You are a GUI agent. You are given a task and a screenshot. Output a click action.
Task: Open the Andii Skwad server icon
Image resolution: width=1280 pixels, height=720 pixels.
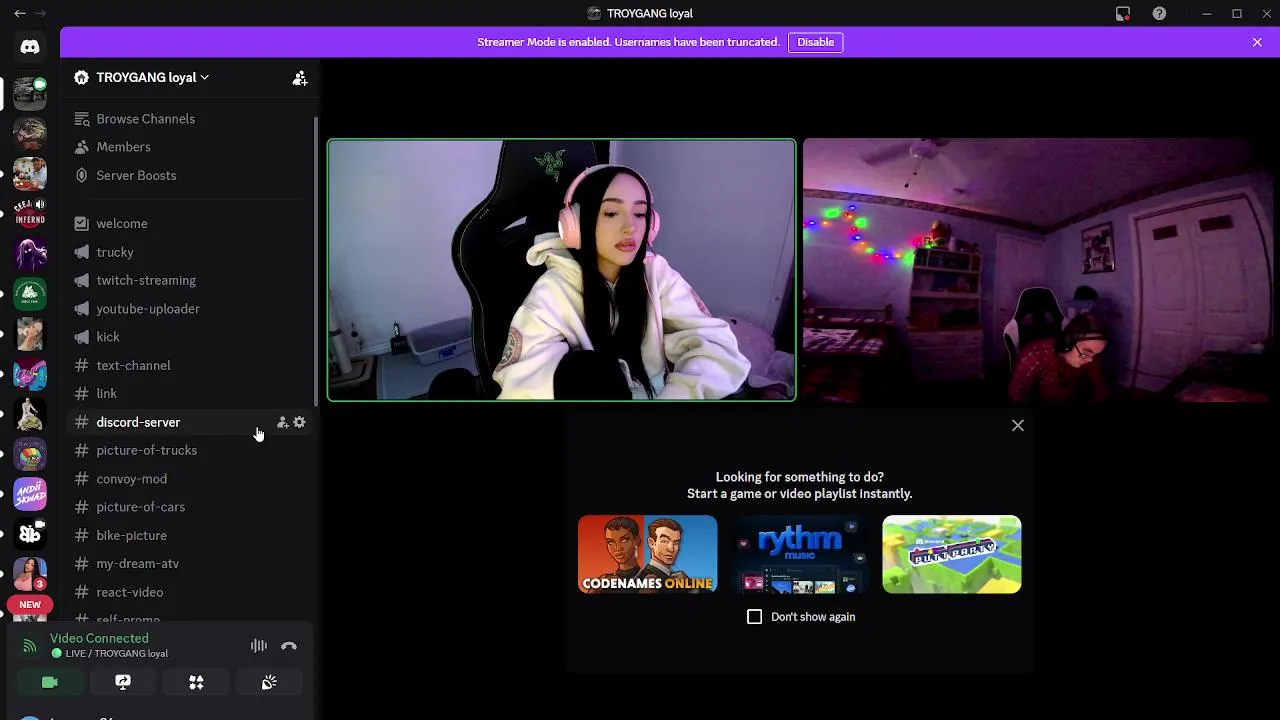tap(30, 493)
